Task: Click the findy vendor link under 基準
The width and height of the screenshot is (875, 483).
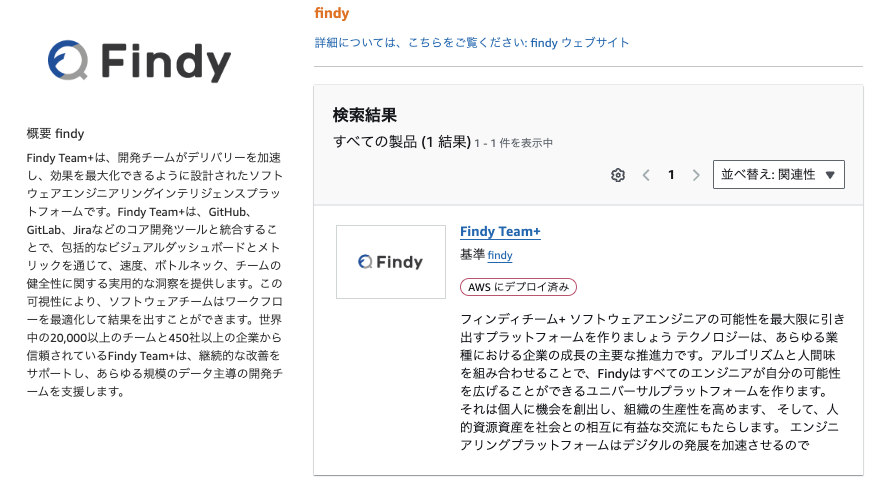Action: pyautogui.click(x=499, y=255)
